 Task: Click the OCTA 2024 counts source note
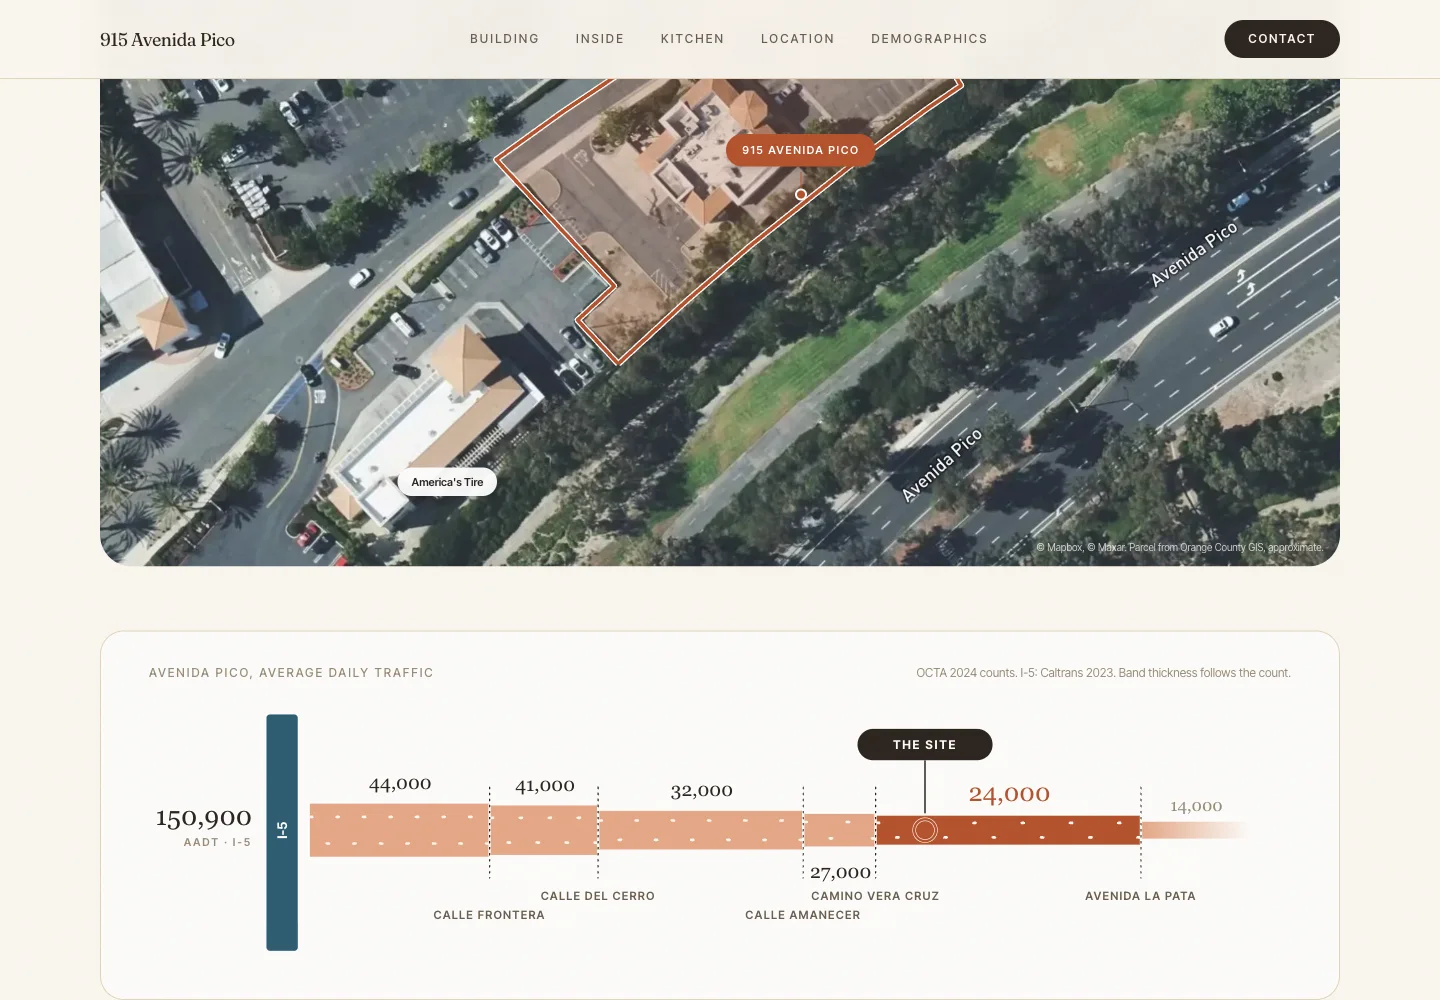point(1103,673)
